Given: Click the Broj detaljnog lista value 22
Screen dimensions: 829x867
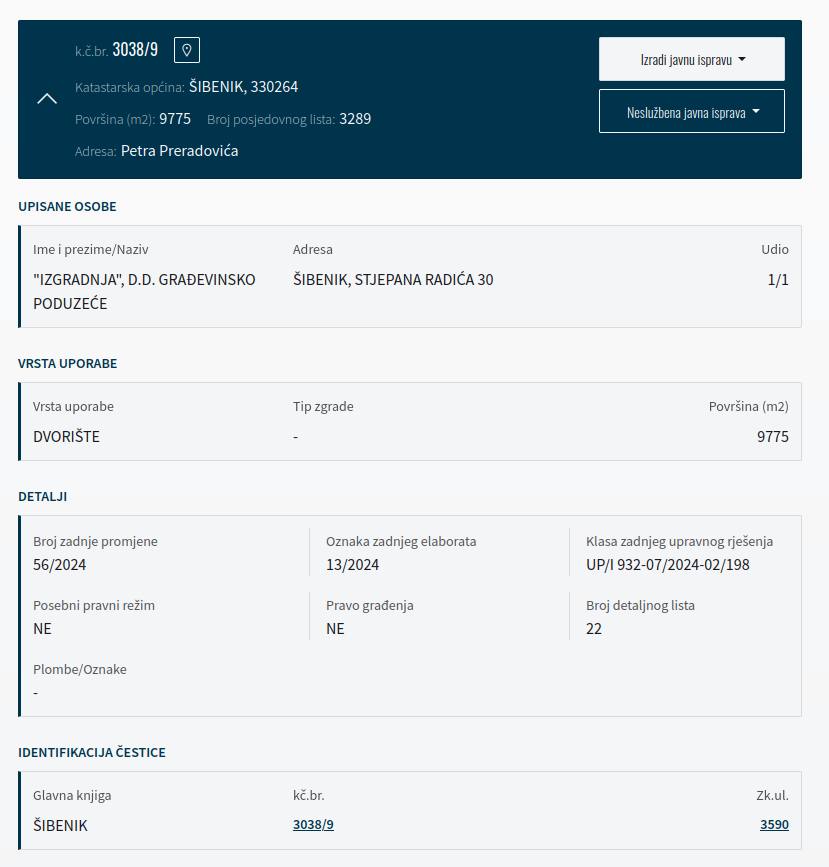Looking at the screenshot, I should pyautogui.click(x=594, y=629).
